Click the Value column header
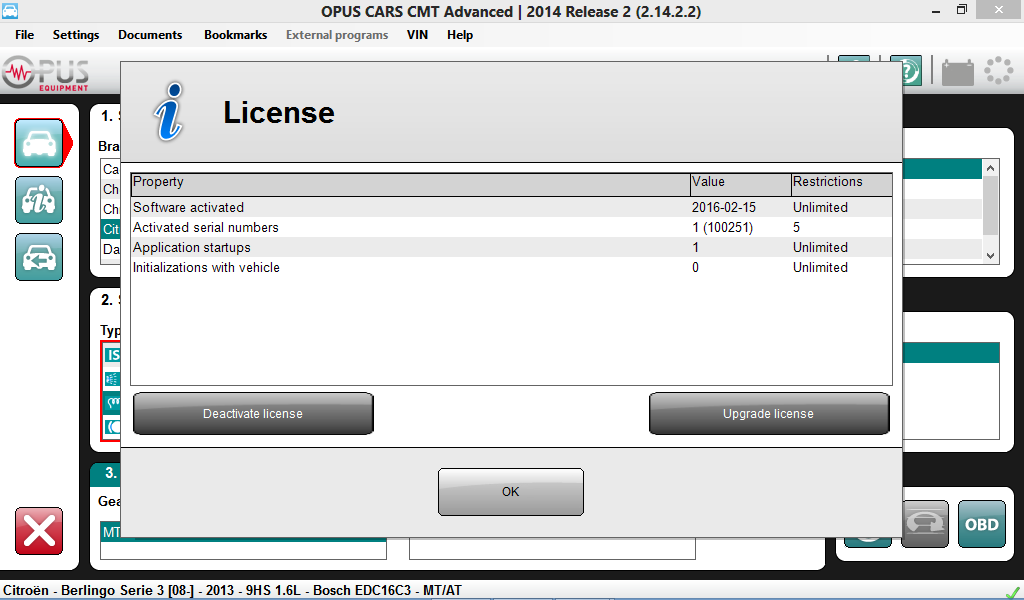This screenshot has width=1024, height=600. pyautogui.click(x=740, y=185)
